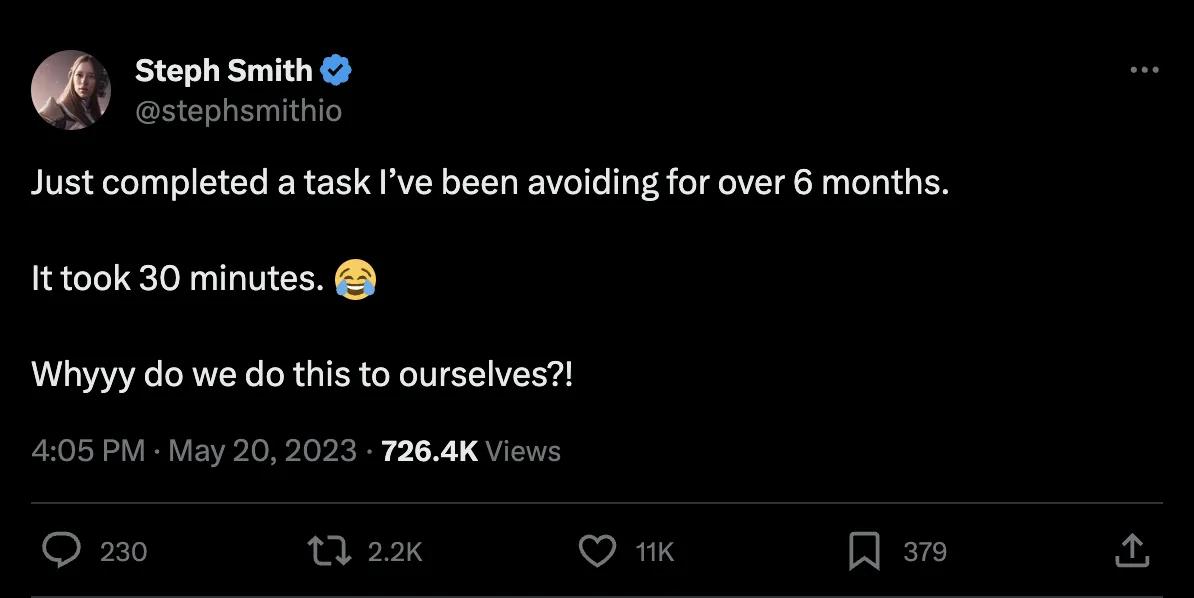1194x598 pixels.
Task: Open the @stephsmithio profile handle
Action: point(238,111)
